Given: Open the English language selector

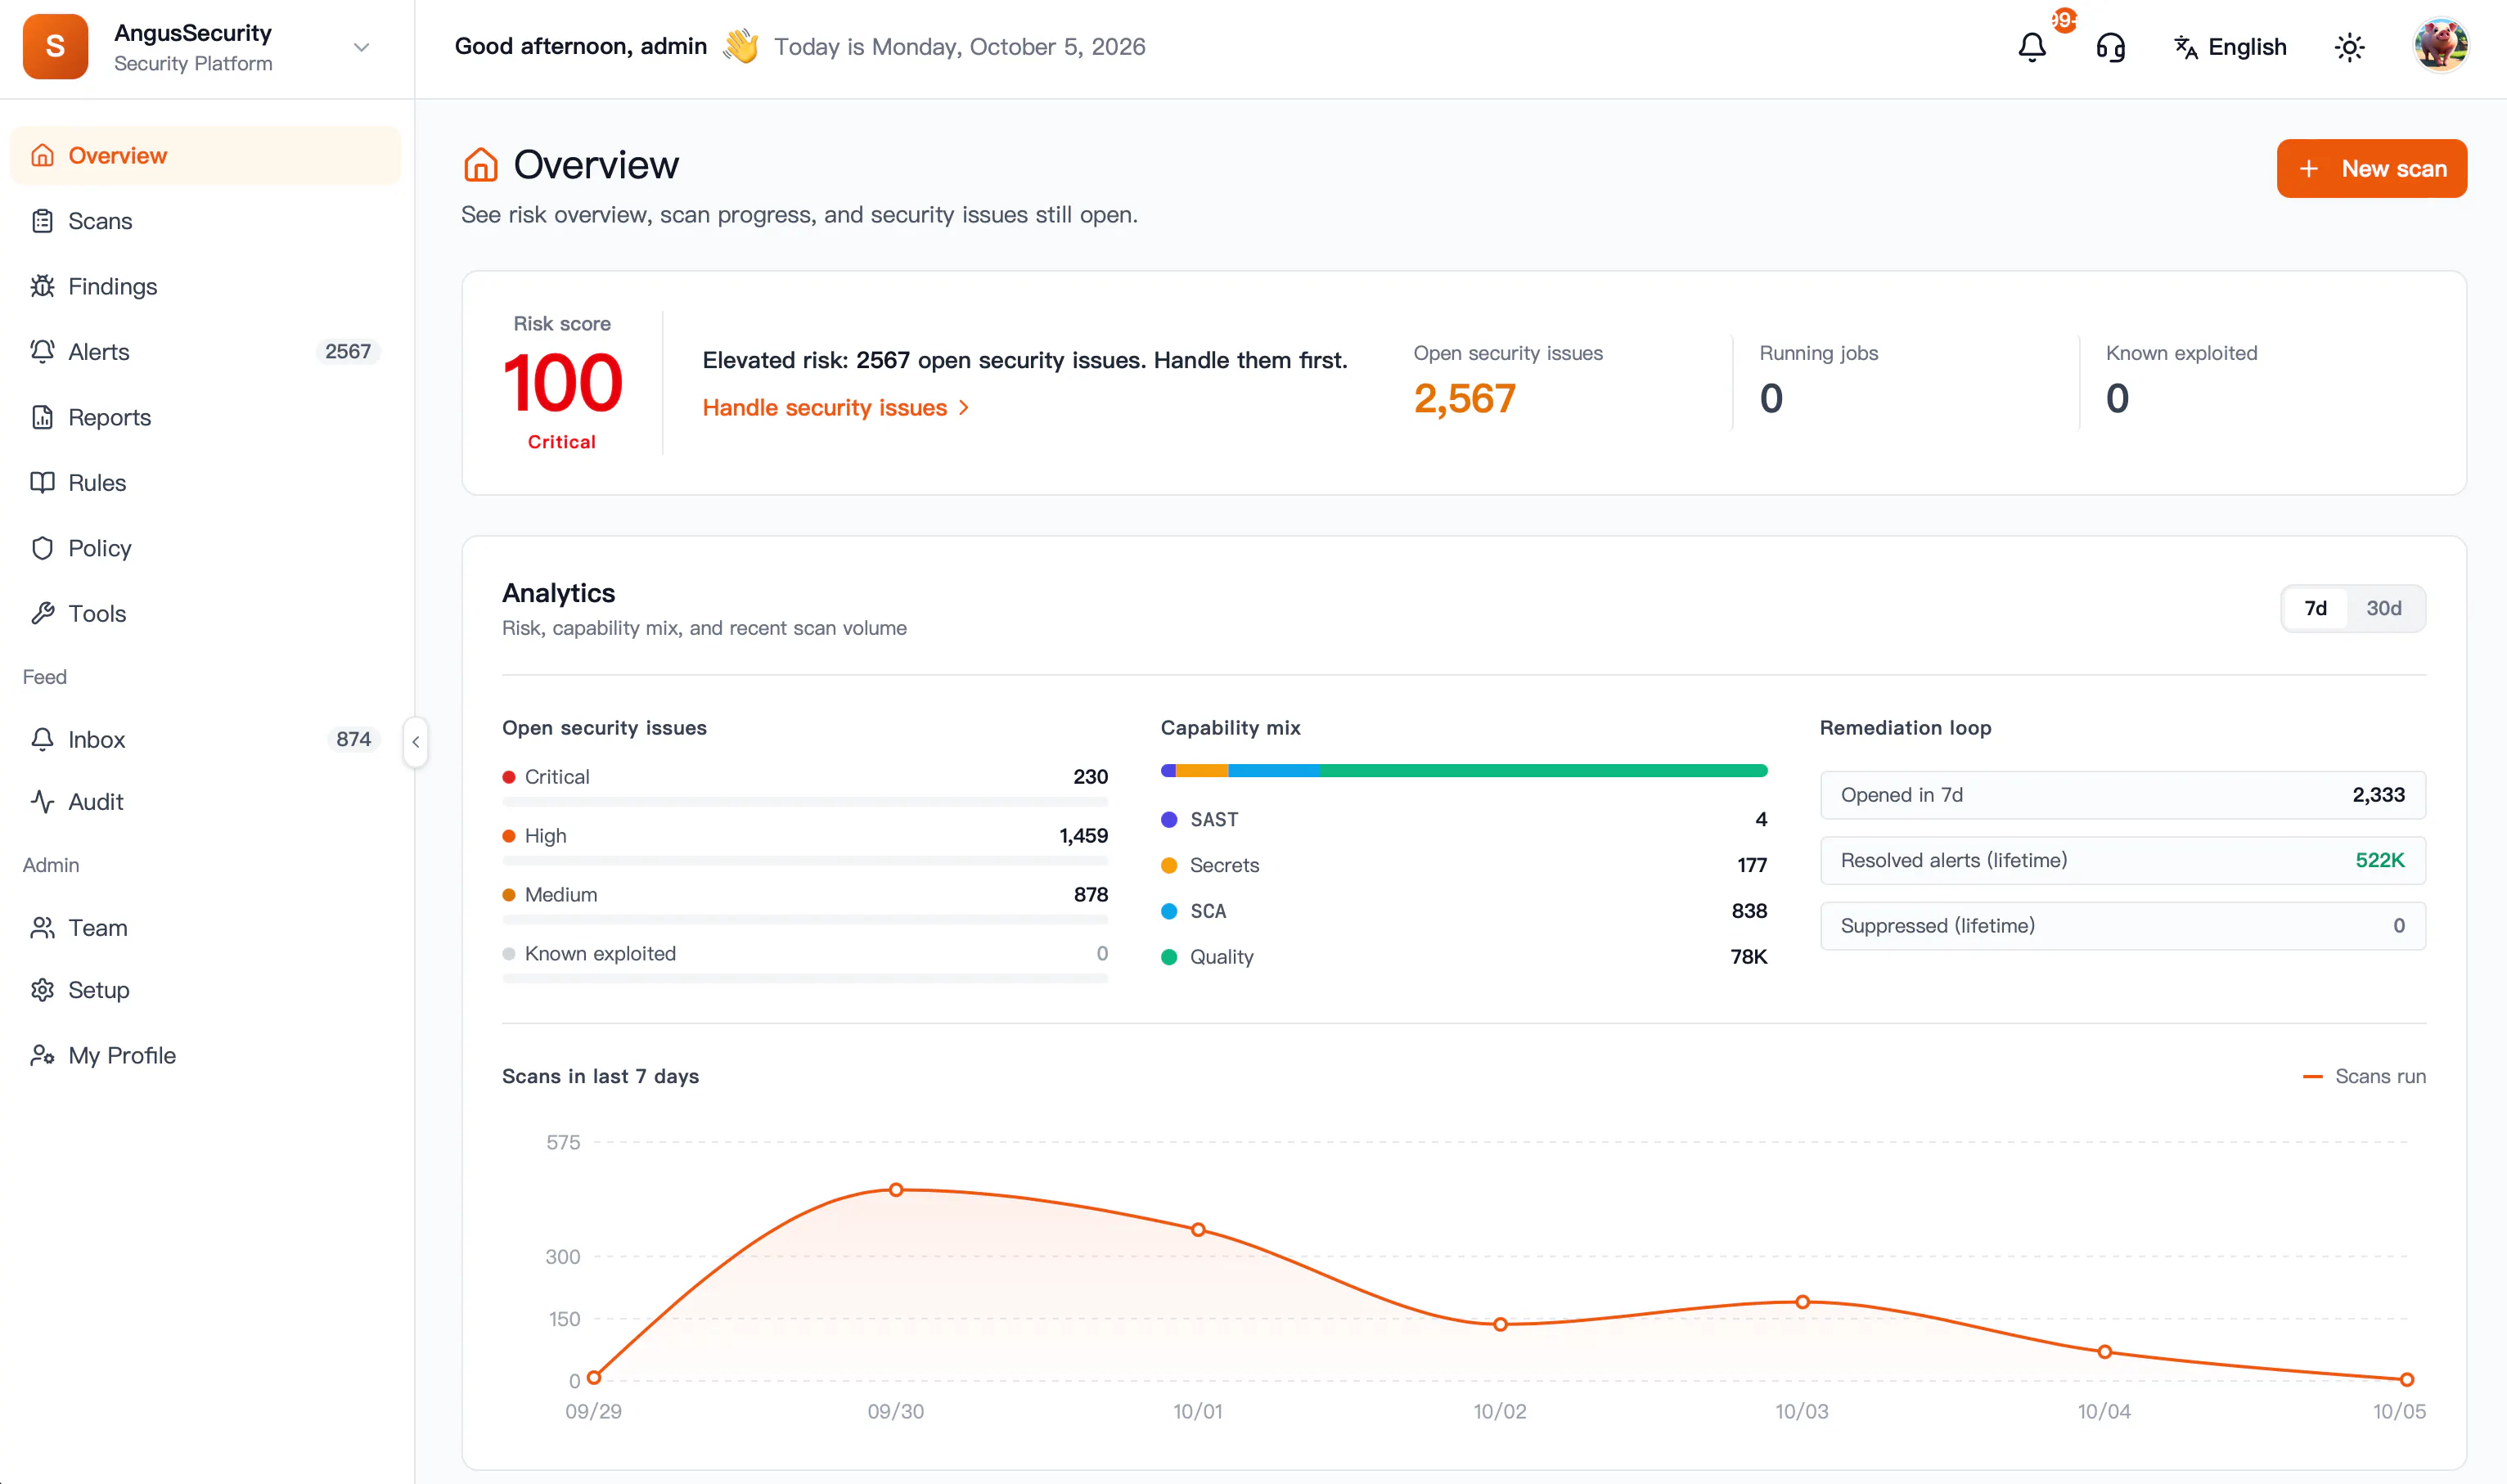Looking at the screenshot, I should [x=2230, y=47].
